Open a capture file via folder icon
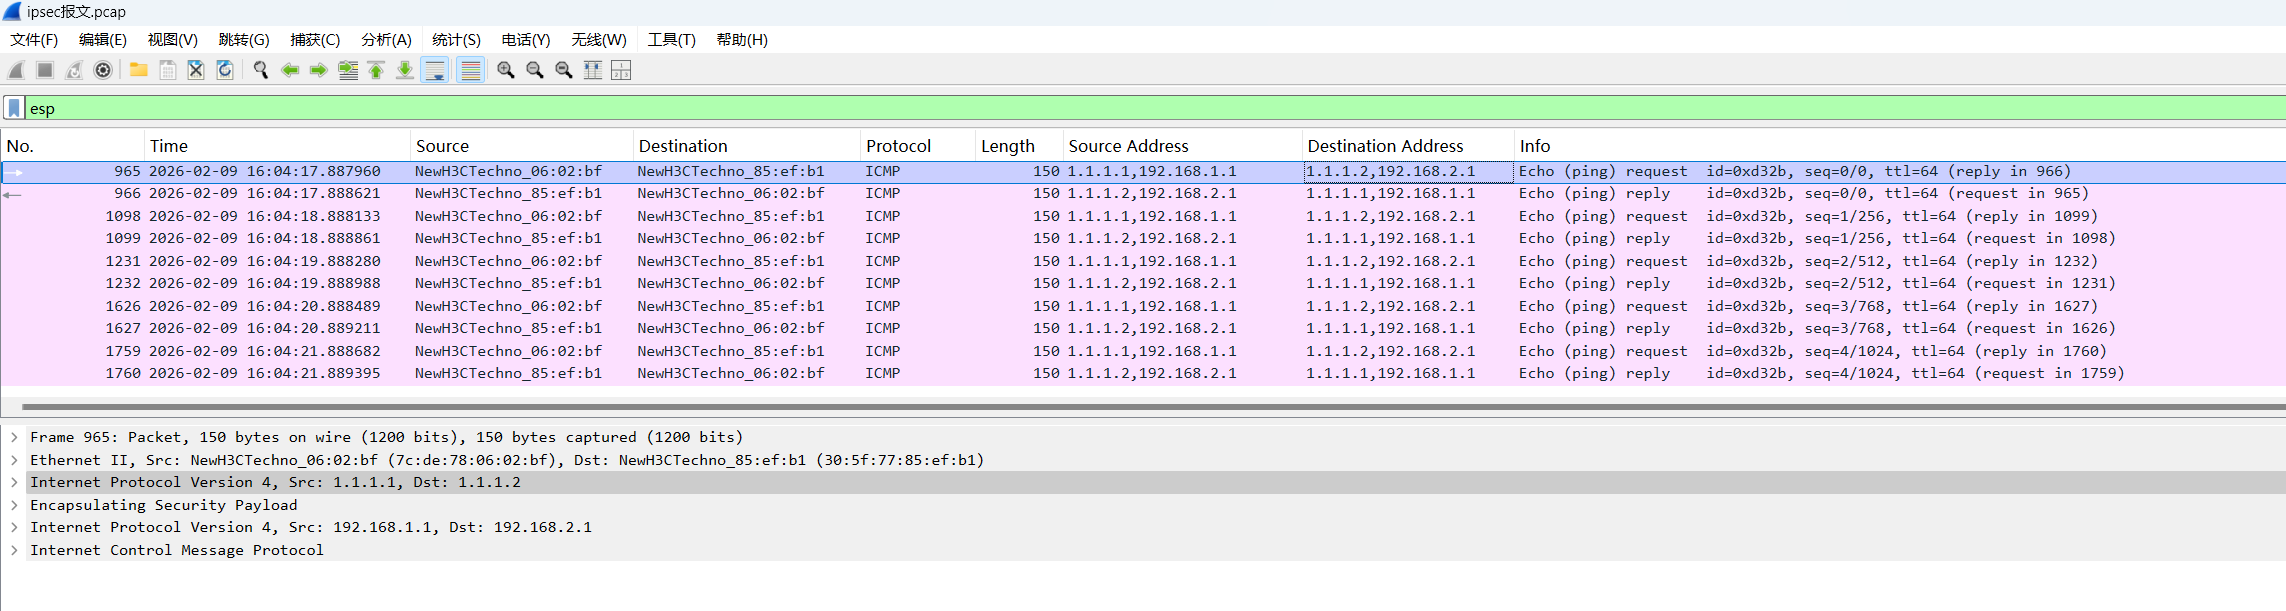The height and width of the screenshot is (611, 2286). tap(138, 70)
